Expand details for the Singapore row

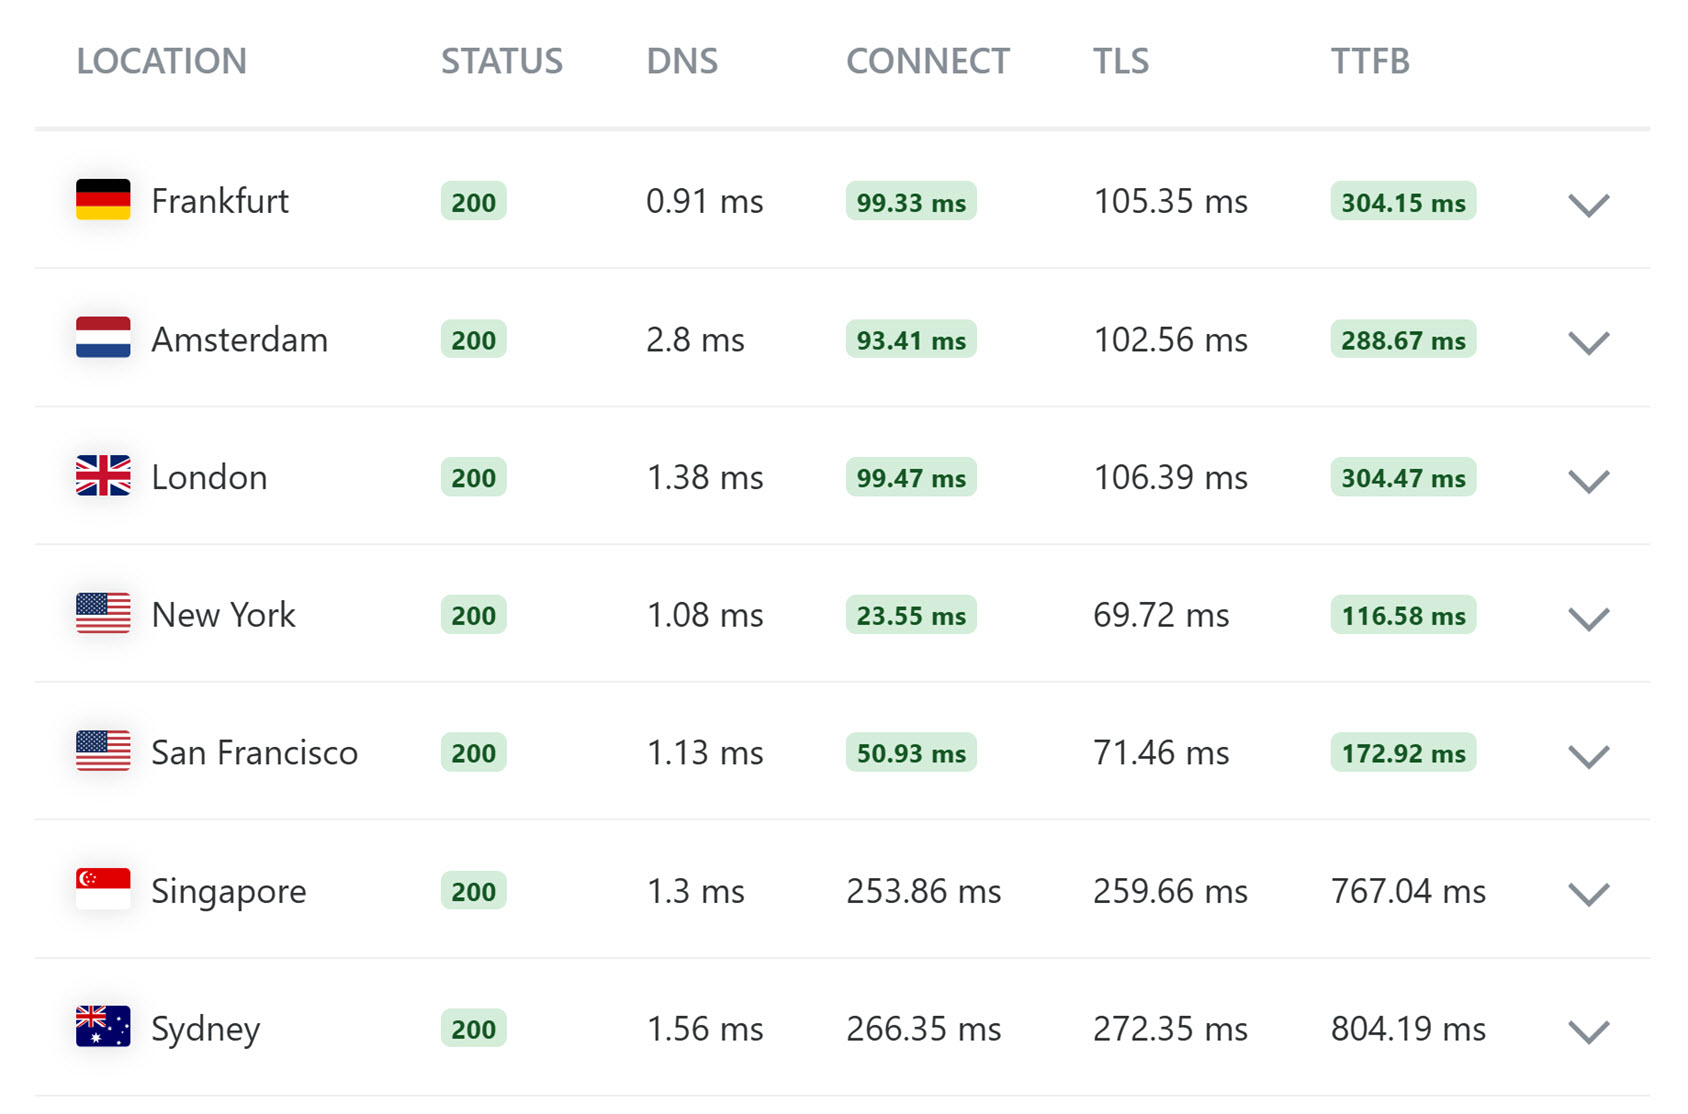1589,894
